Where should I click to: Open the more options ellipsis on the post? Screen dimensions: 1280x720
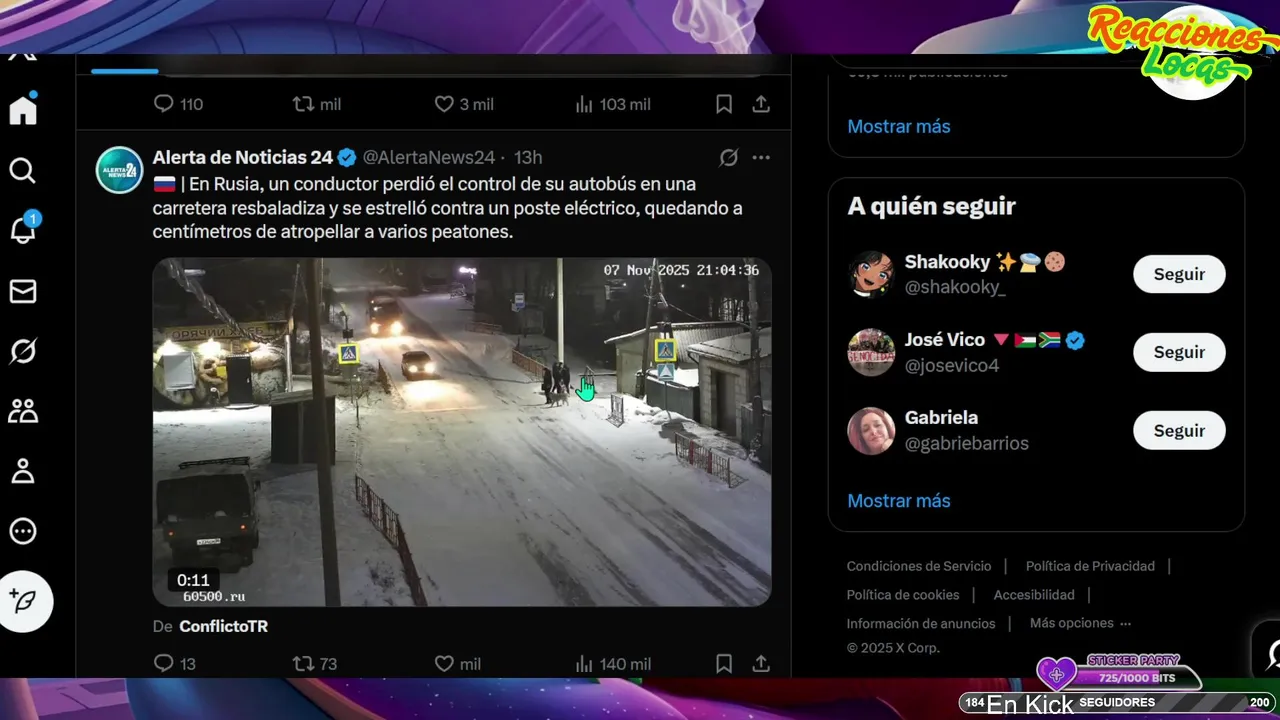pos(761,157)
